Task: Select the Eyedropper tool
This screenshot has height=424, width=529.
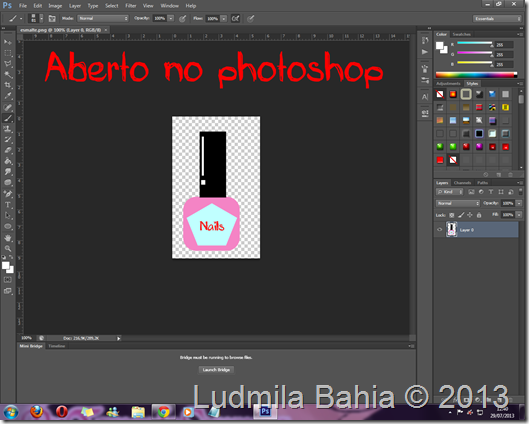Action: (7, 96)
